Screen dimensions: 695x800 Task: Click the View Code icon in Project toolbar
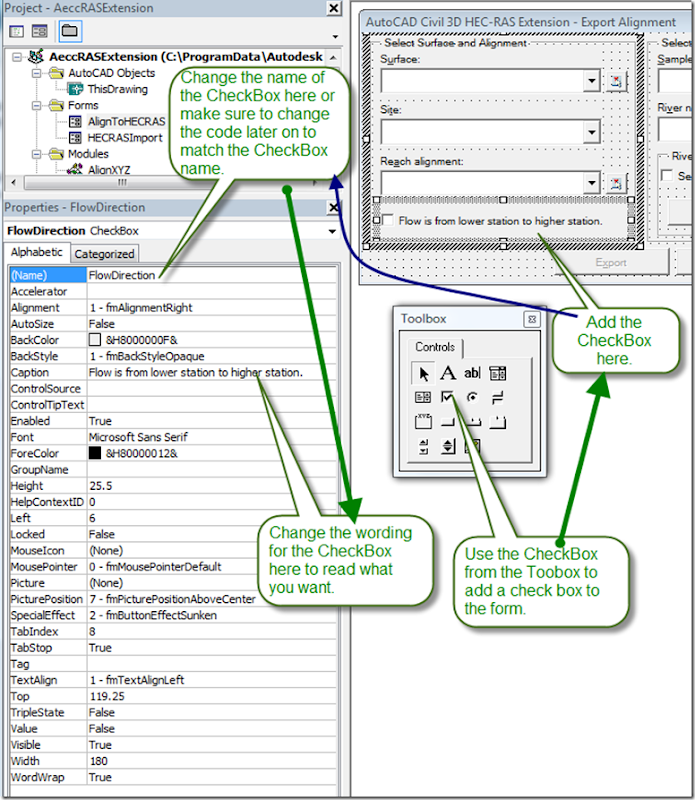click(x=16, y=31)
